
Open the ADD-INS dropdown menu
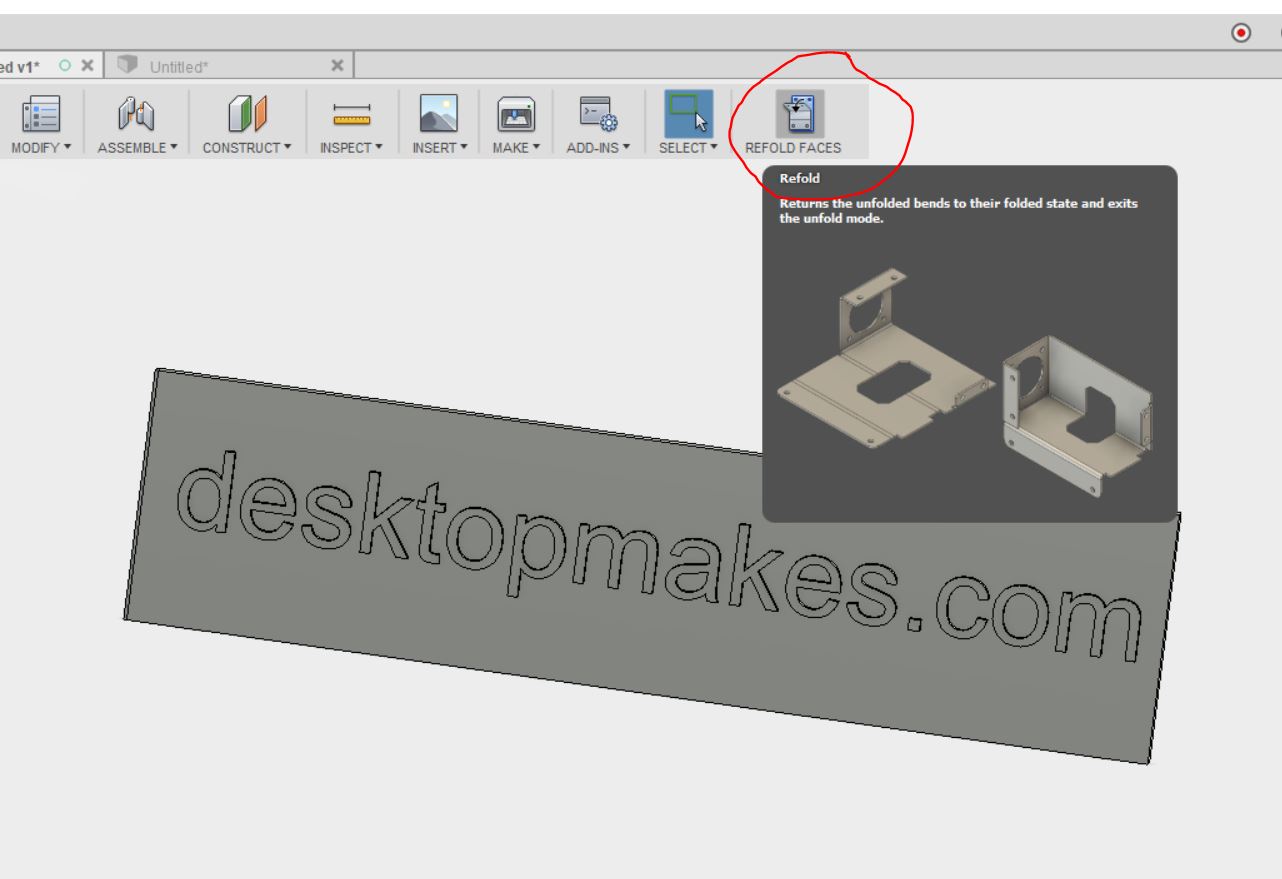point(598,148)
